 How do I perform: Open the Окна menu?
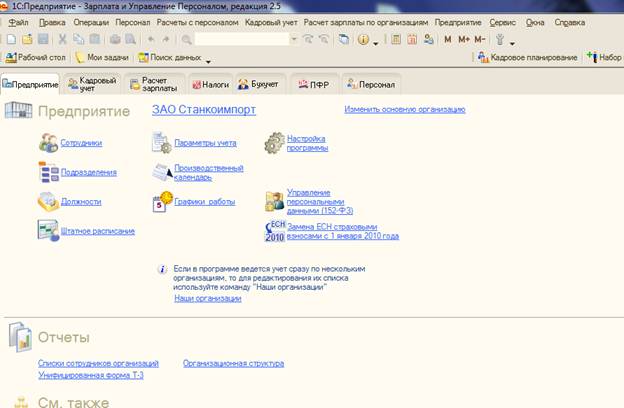tap(535, 22)
